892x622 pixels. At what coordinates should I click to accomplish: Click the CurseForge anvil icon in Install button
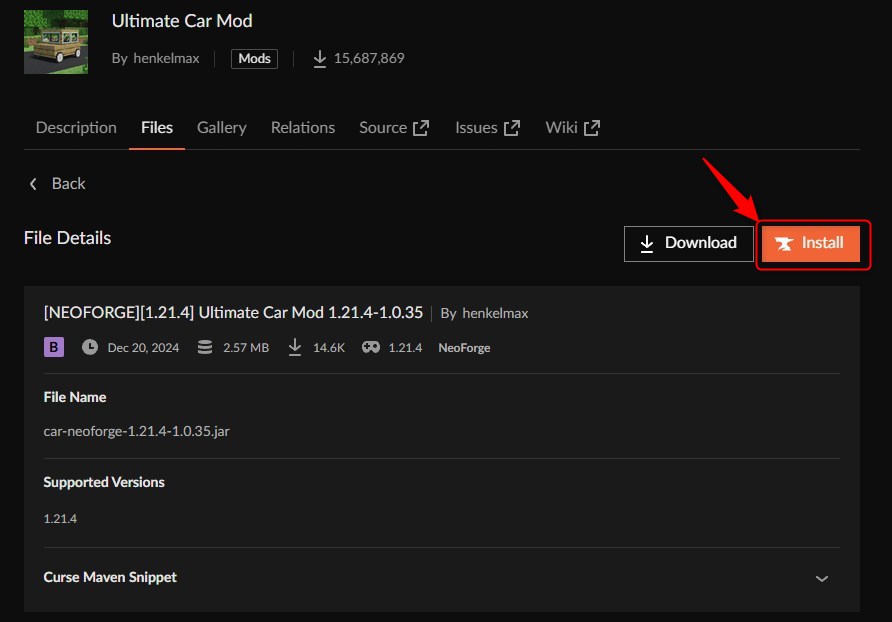point(784,244)
